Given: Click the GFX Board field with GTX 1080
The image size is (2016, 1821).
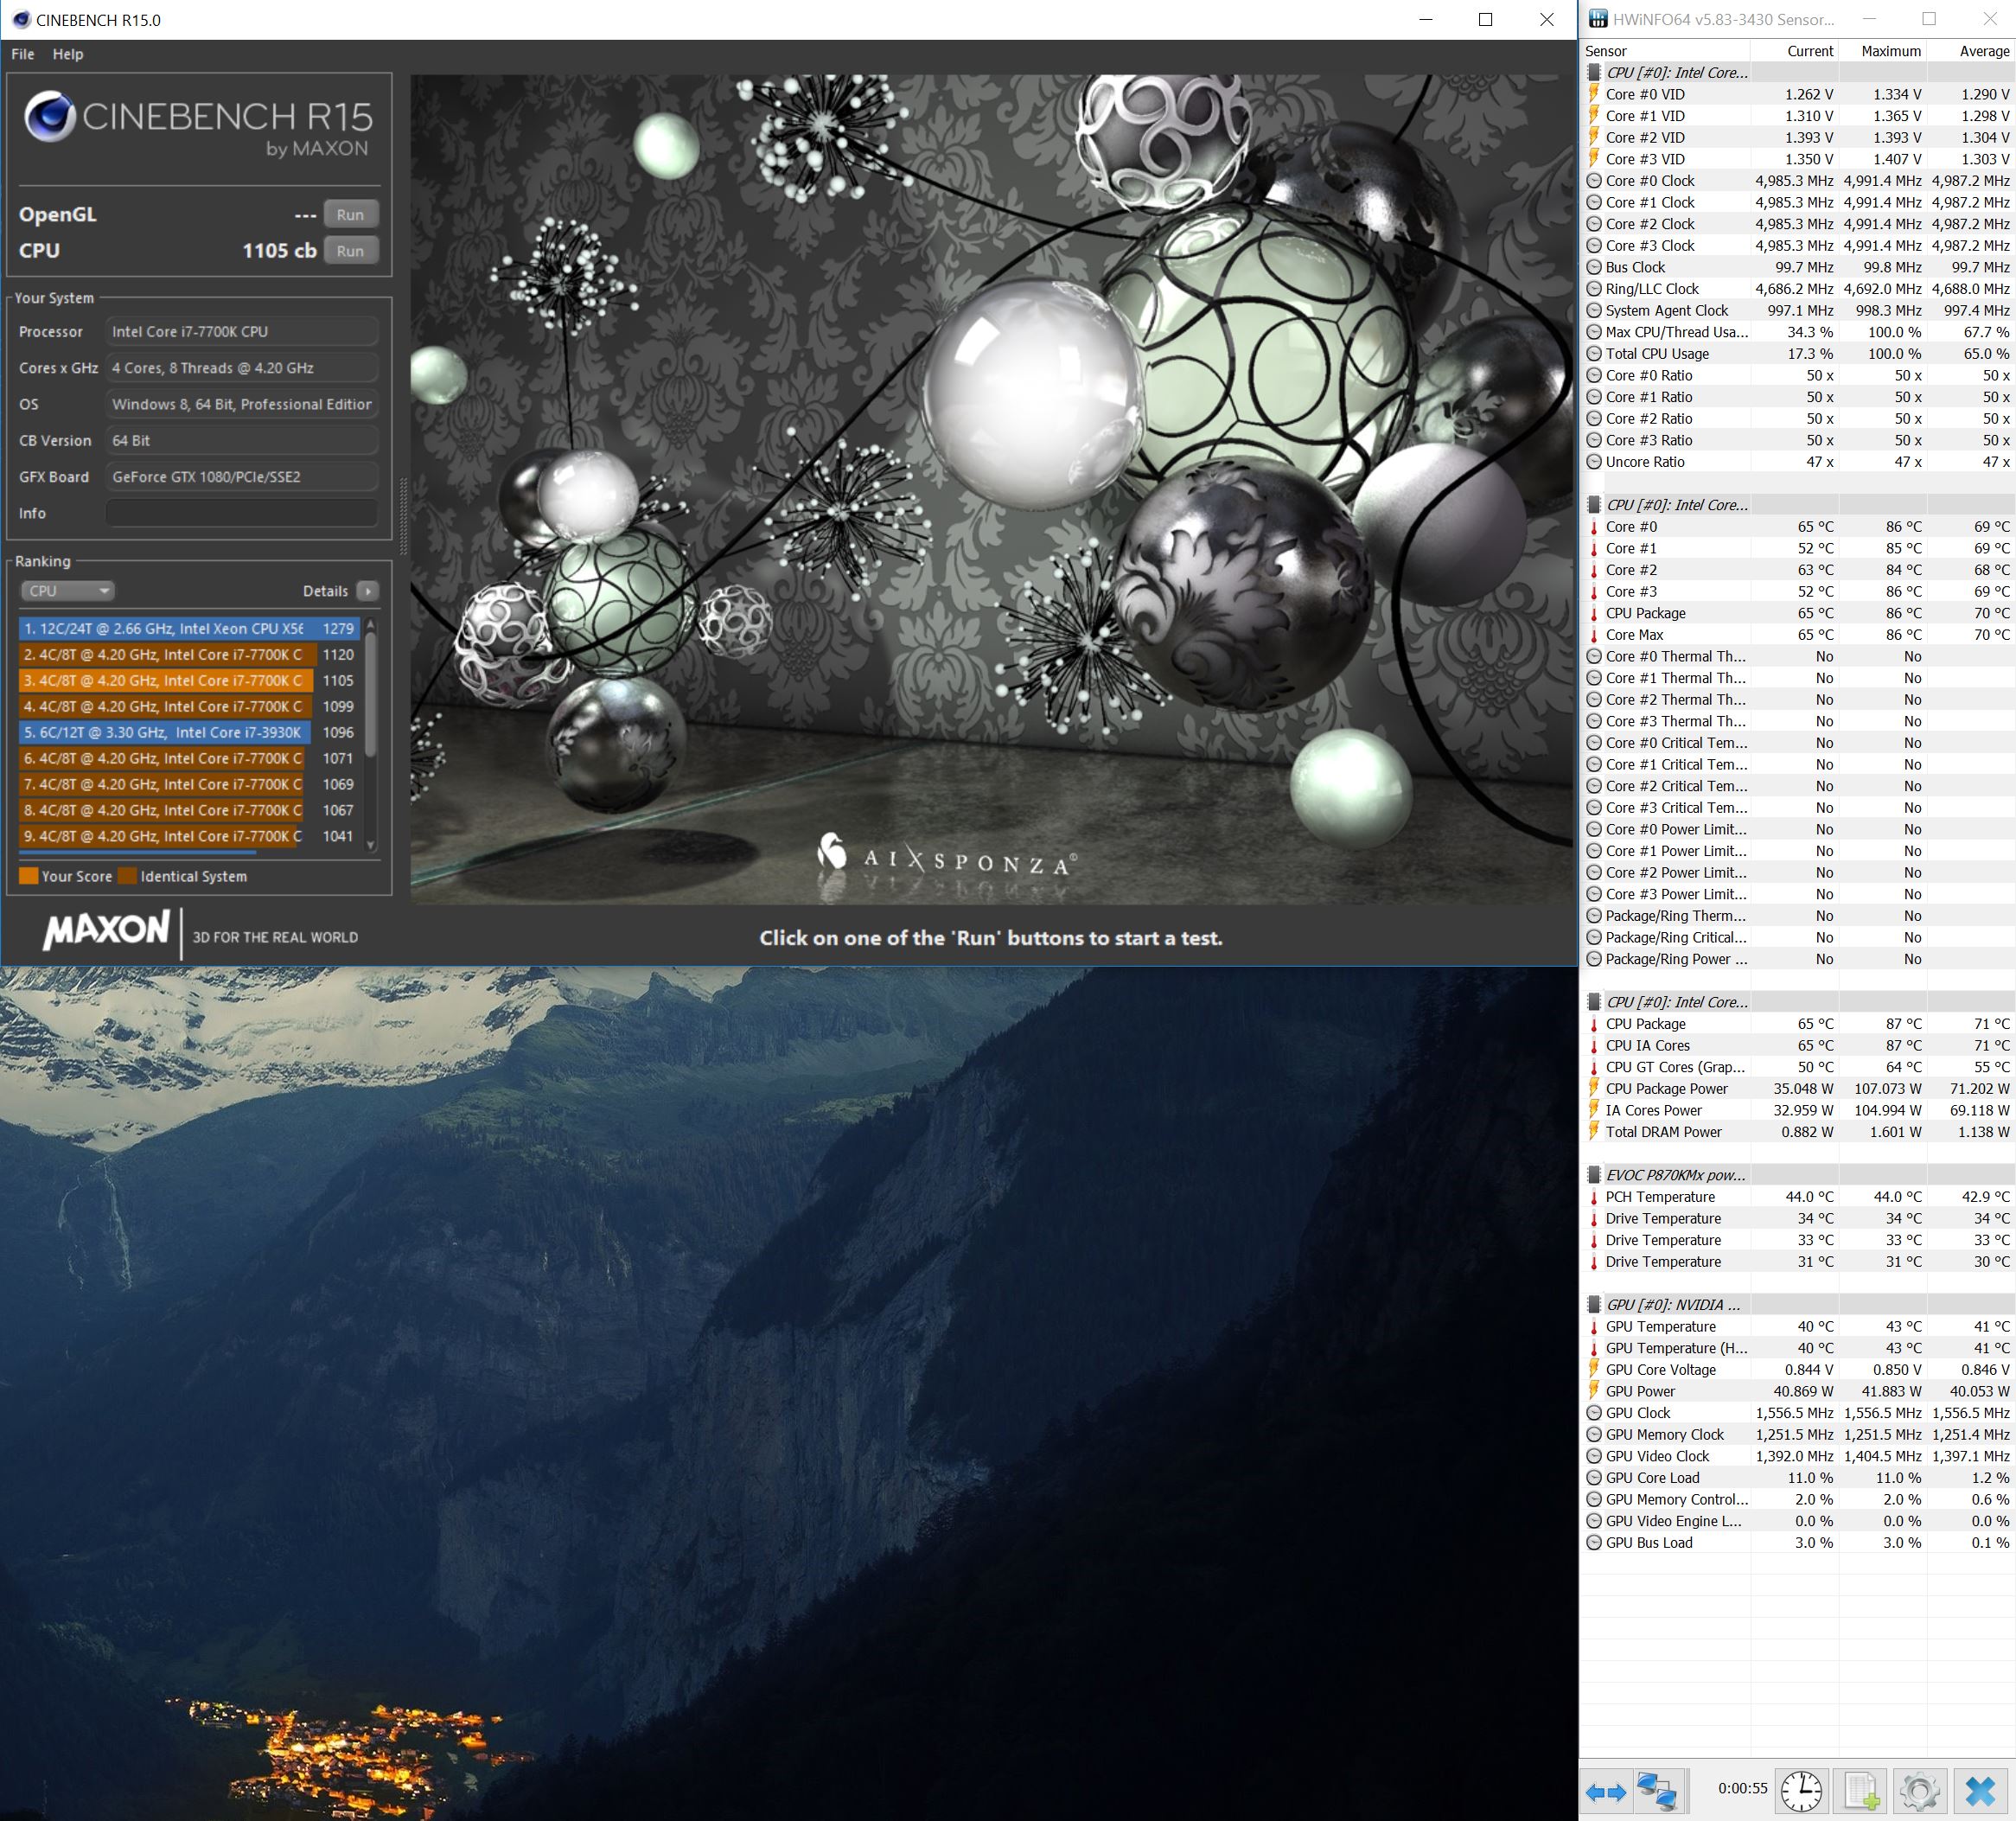Looking at the screenshot, I should (x=242, y=477).
